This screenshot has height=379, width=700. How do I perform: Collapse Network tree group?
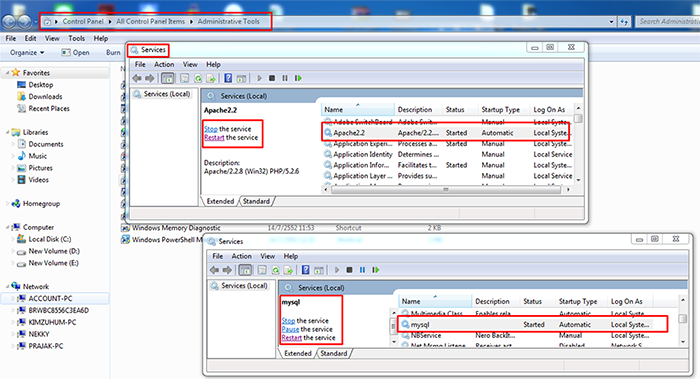coord(7,287)
